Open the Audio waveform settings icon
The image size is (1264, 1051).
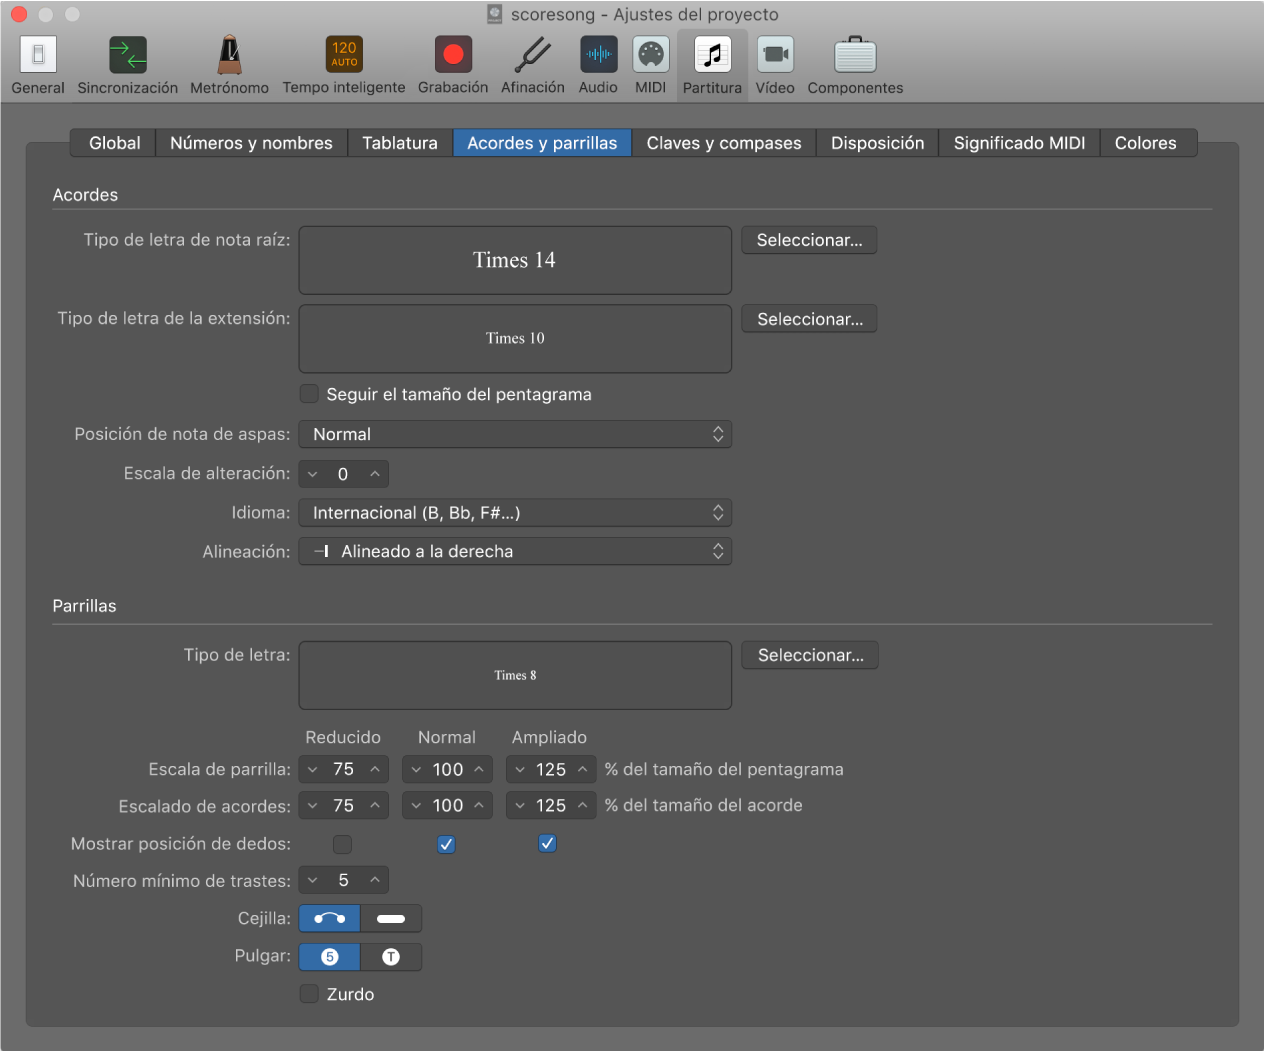(x=598, y=55)
